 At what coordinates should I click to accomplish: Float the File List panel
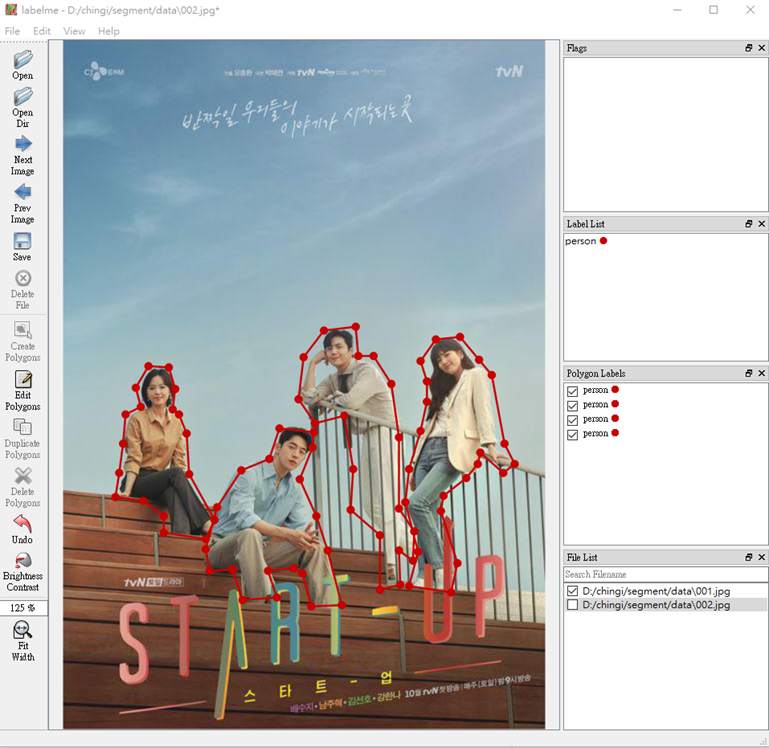coord(749,557)
